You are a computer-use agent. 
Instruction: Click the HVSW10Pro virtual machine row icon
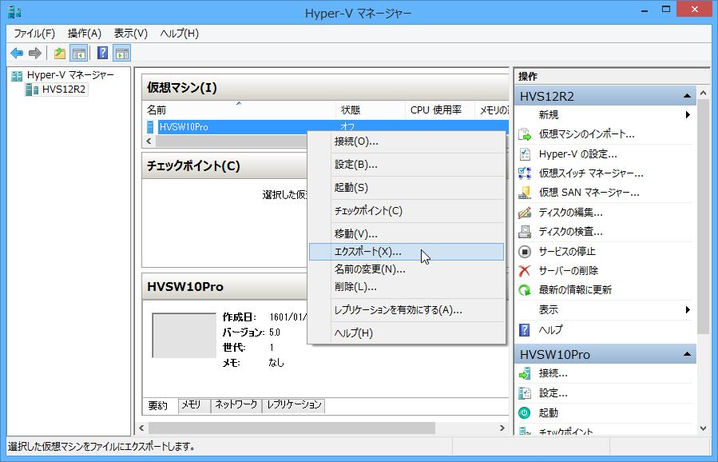click(x=150, y=127)
